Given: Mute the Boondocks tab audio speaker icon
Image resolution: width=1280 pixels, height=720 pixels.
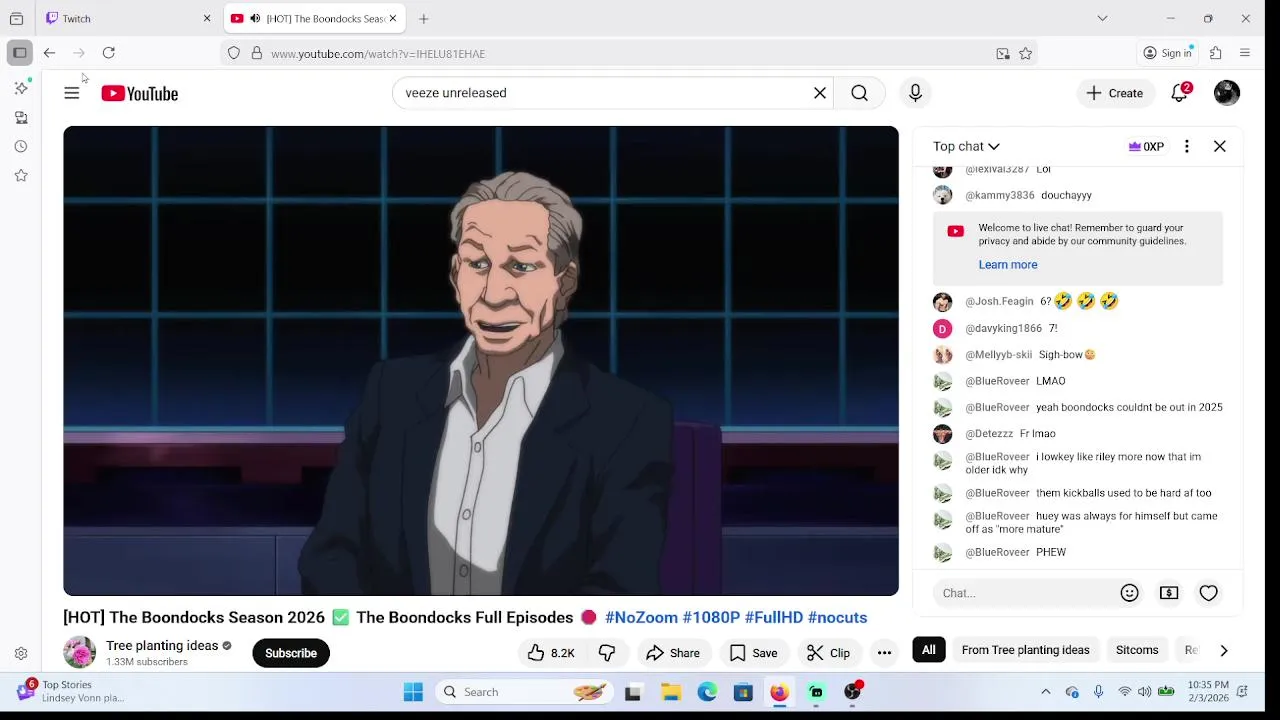Looking at the screenshot, I should [255, 18].
